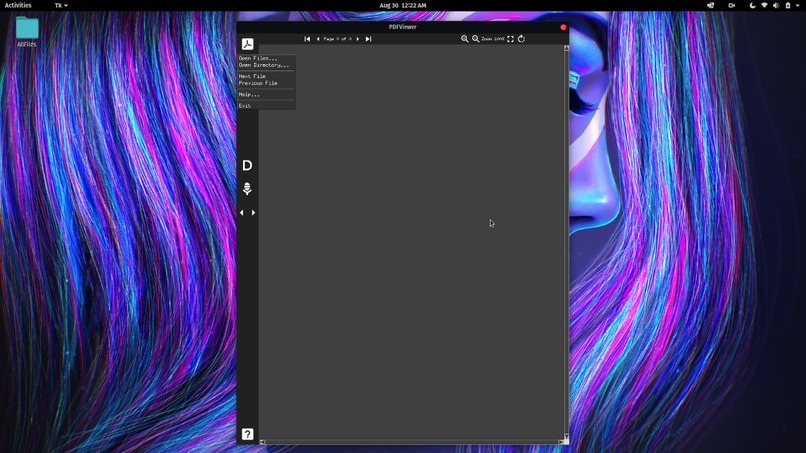This screenshot has height=453, width=806.
Task: Expand the Tk application menu
Action: point(61,5)
